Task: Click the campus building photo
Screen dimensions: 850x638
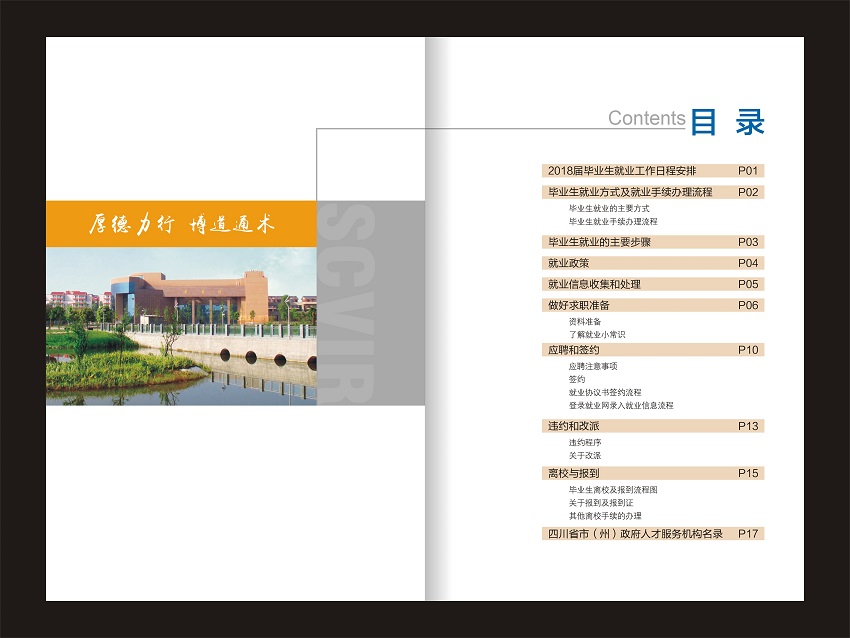Action: coord(181,325)
